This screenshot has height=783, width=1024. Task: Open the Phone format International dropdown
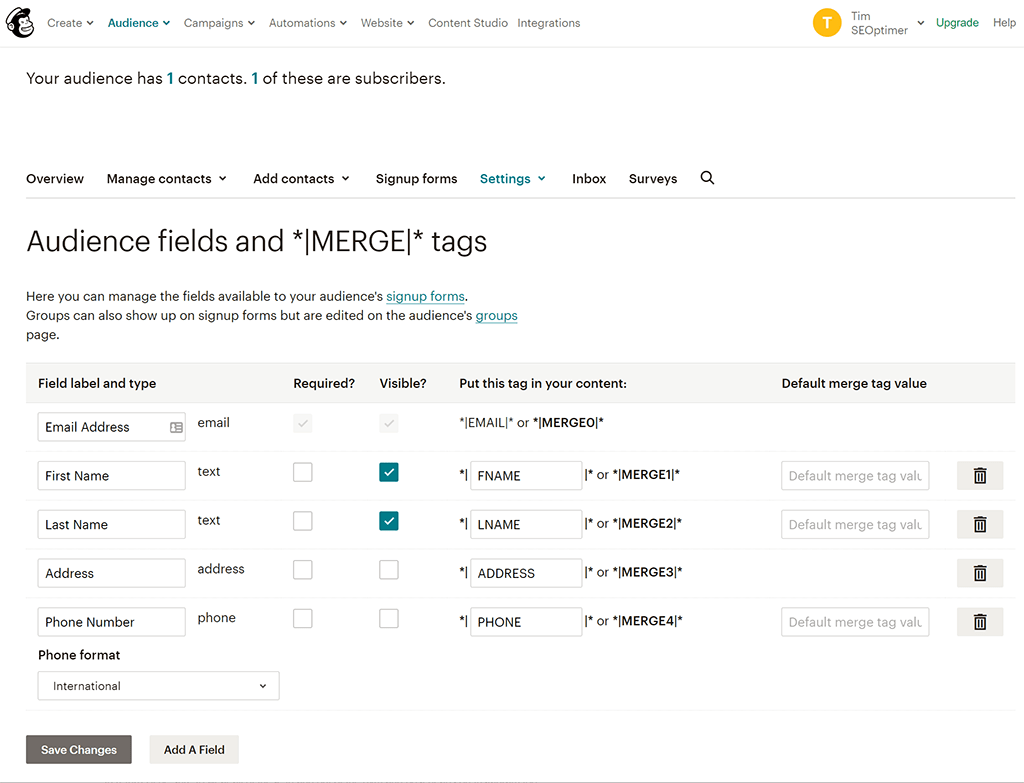159,686
